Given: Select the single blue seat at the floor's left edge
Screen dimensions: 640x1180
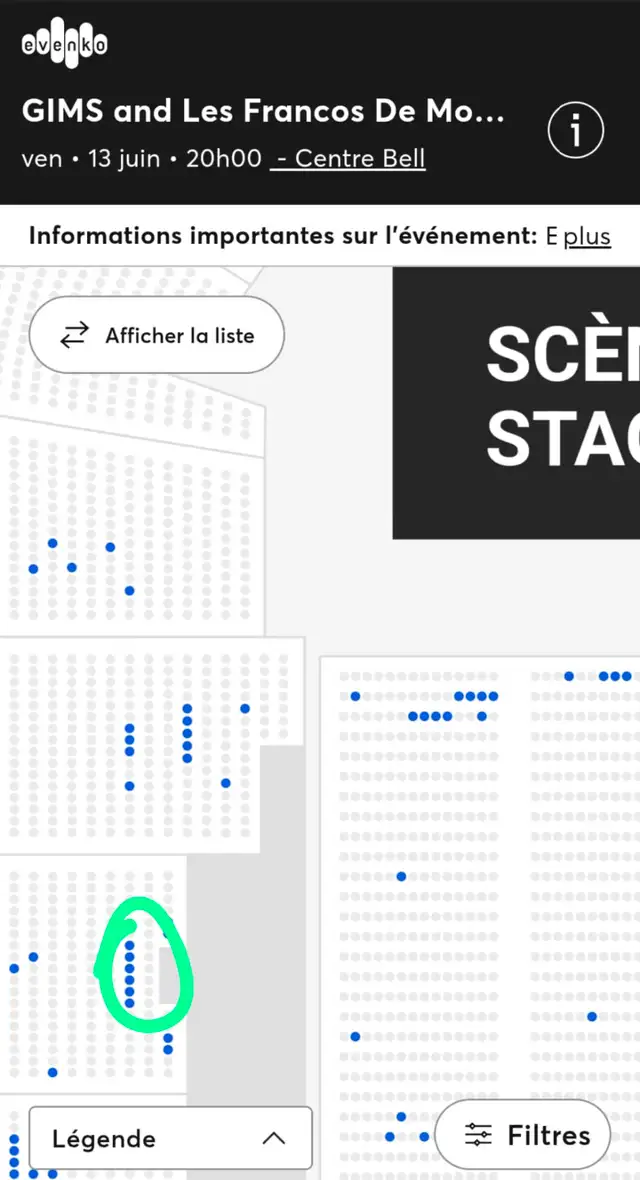Looking at the screenshot, I should click(355, 1036).
